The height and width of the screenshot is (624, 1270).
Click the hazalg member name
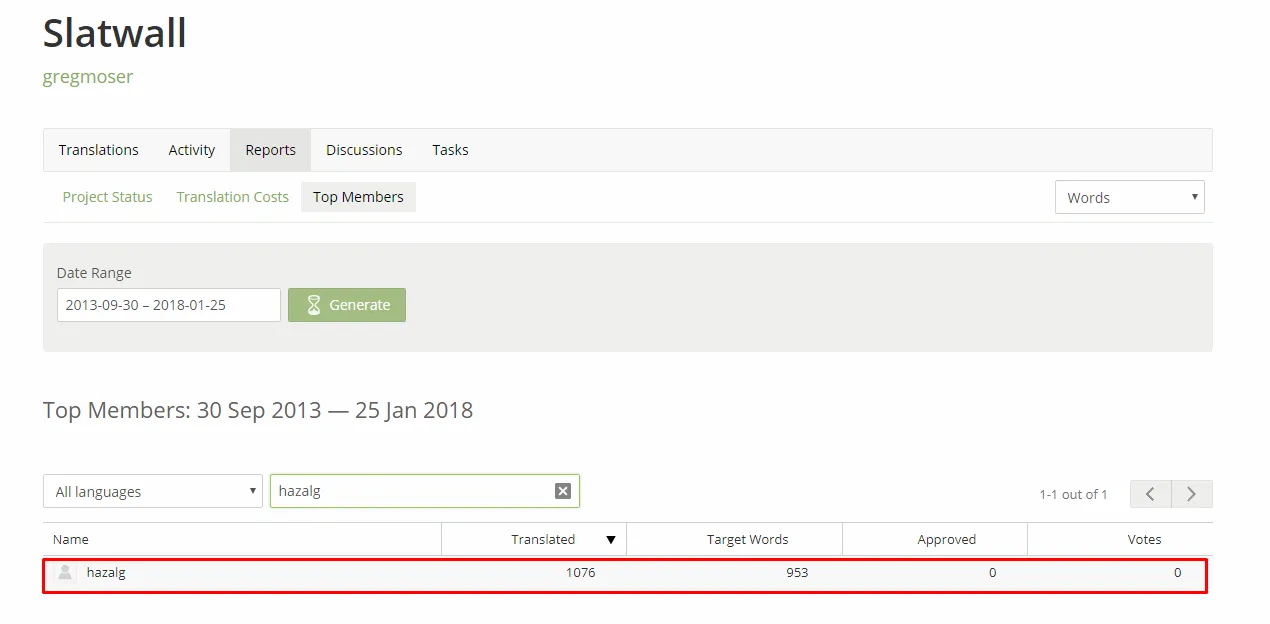(106, 573)
